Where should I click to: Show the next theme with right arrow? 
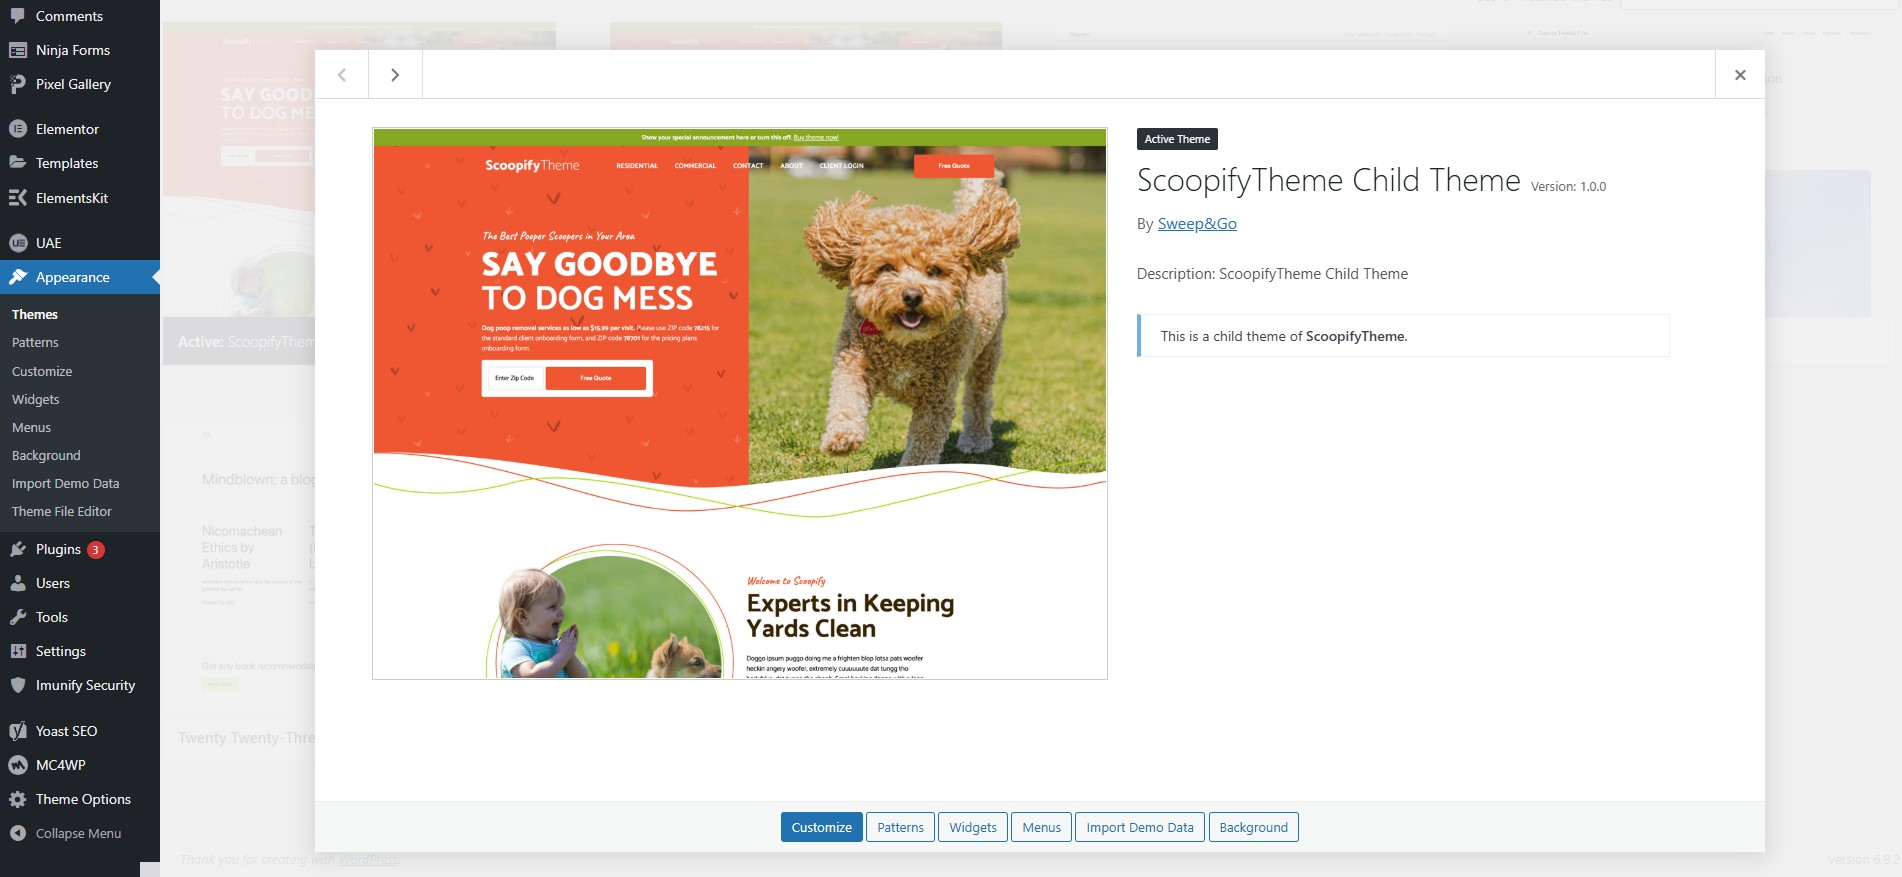click(395, 75)
